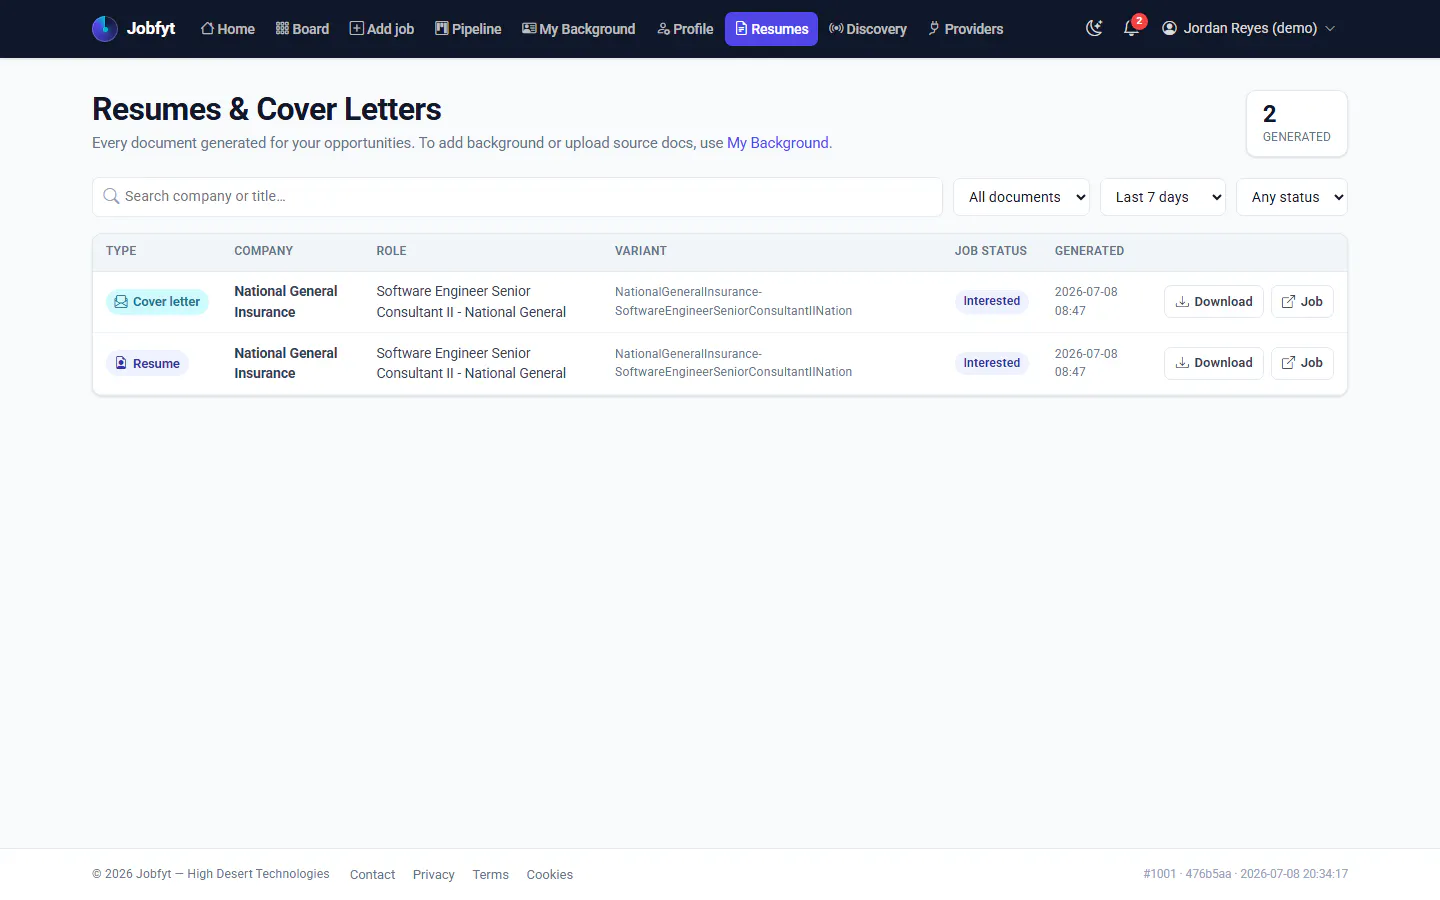Click the GENERATED column header
1440x900 pixels.
(x=1089, y=251)
